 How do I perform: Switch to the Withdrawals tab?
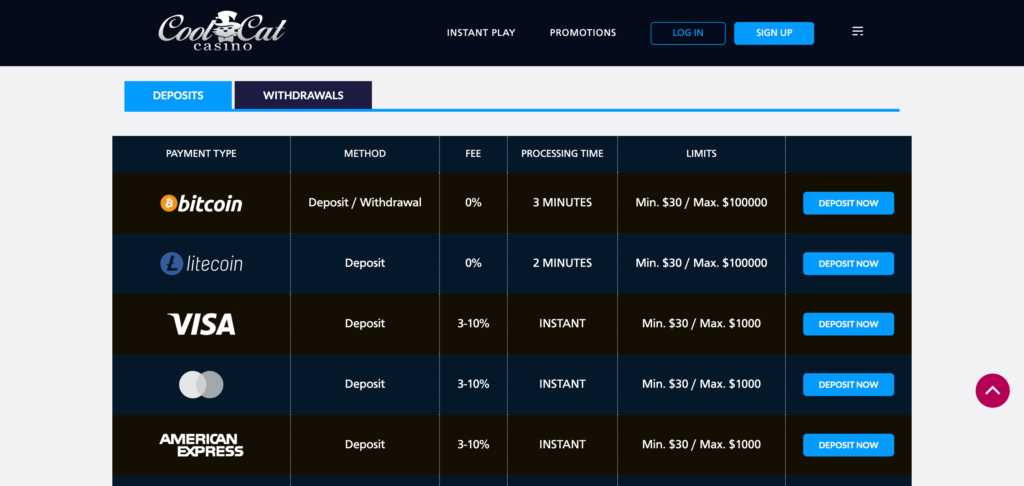click(x=303, y=95)
